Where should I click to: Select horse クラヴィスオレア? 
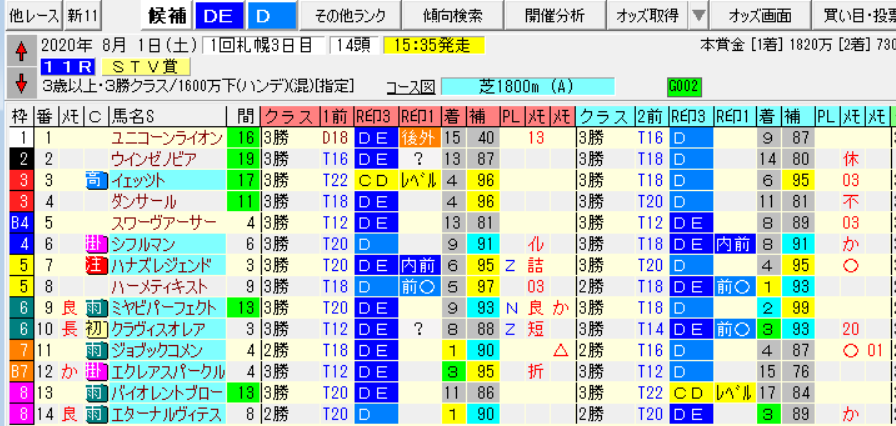(x=166, y=328)
